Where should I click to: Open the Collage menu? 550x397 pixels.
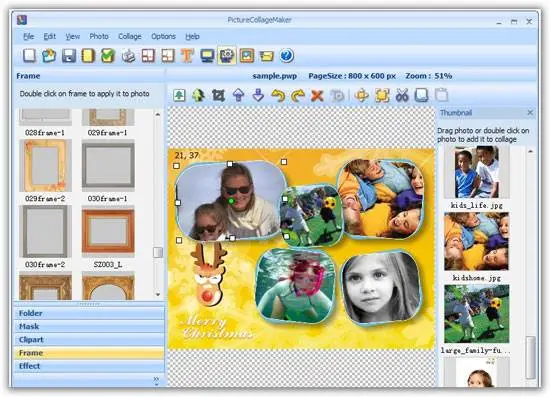click(130, 36)
